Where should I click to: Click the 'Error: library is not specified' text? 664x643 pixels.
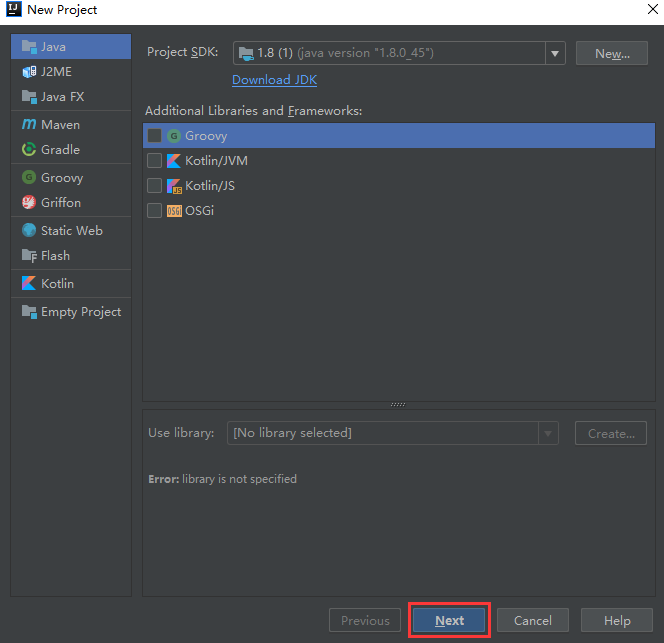click(222, 479)
